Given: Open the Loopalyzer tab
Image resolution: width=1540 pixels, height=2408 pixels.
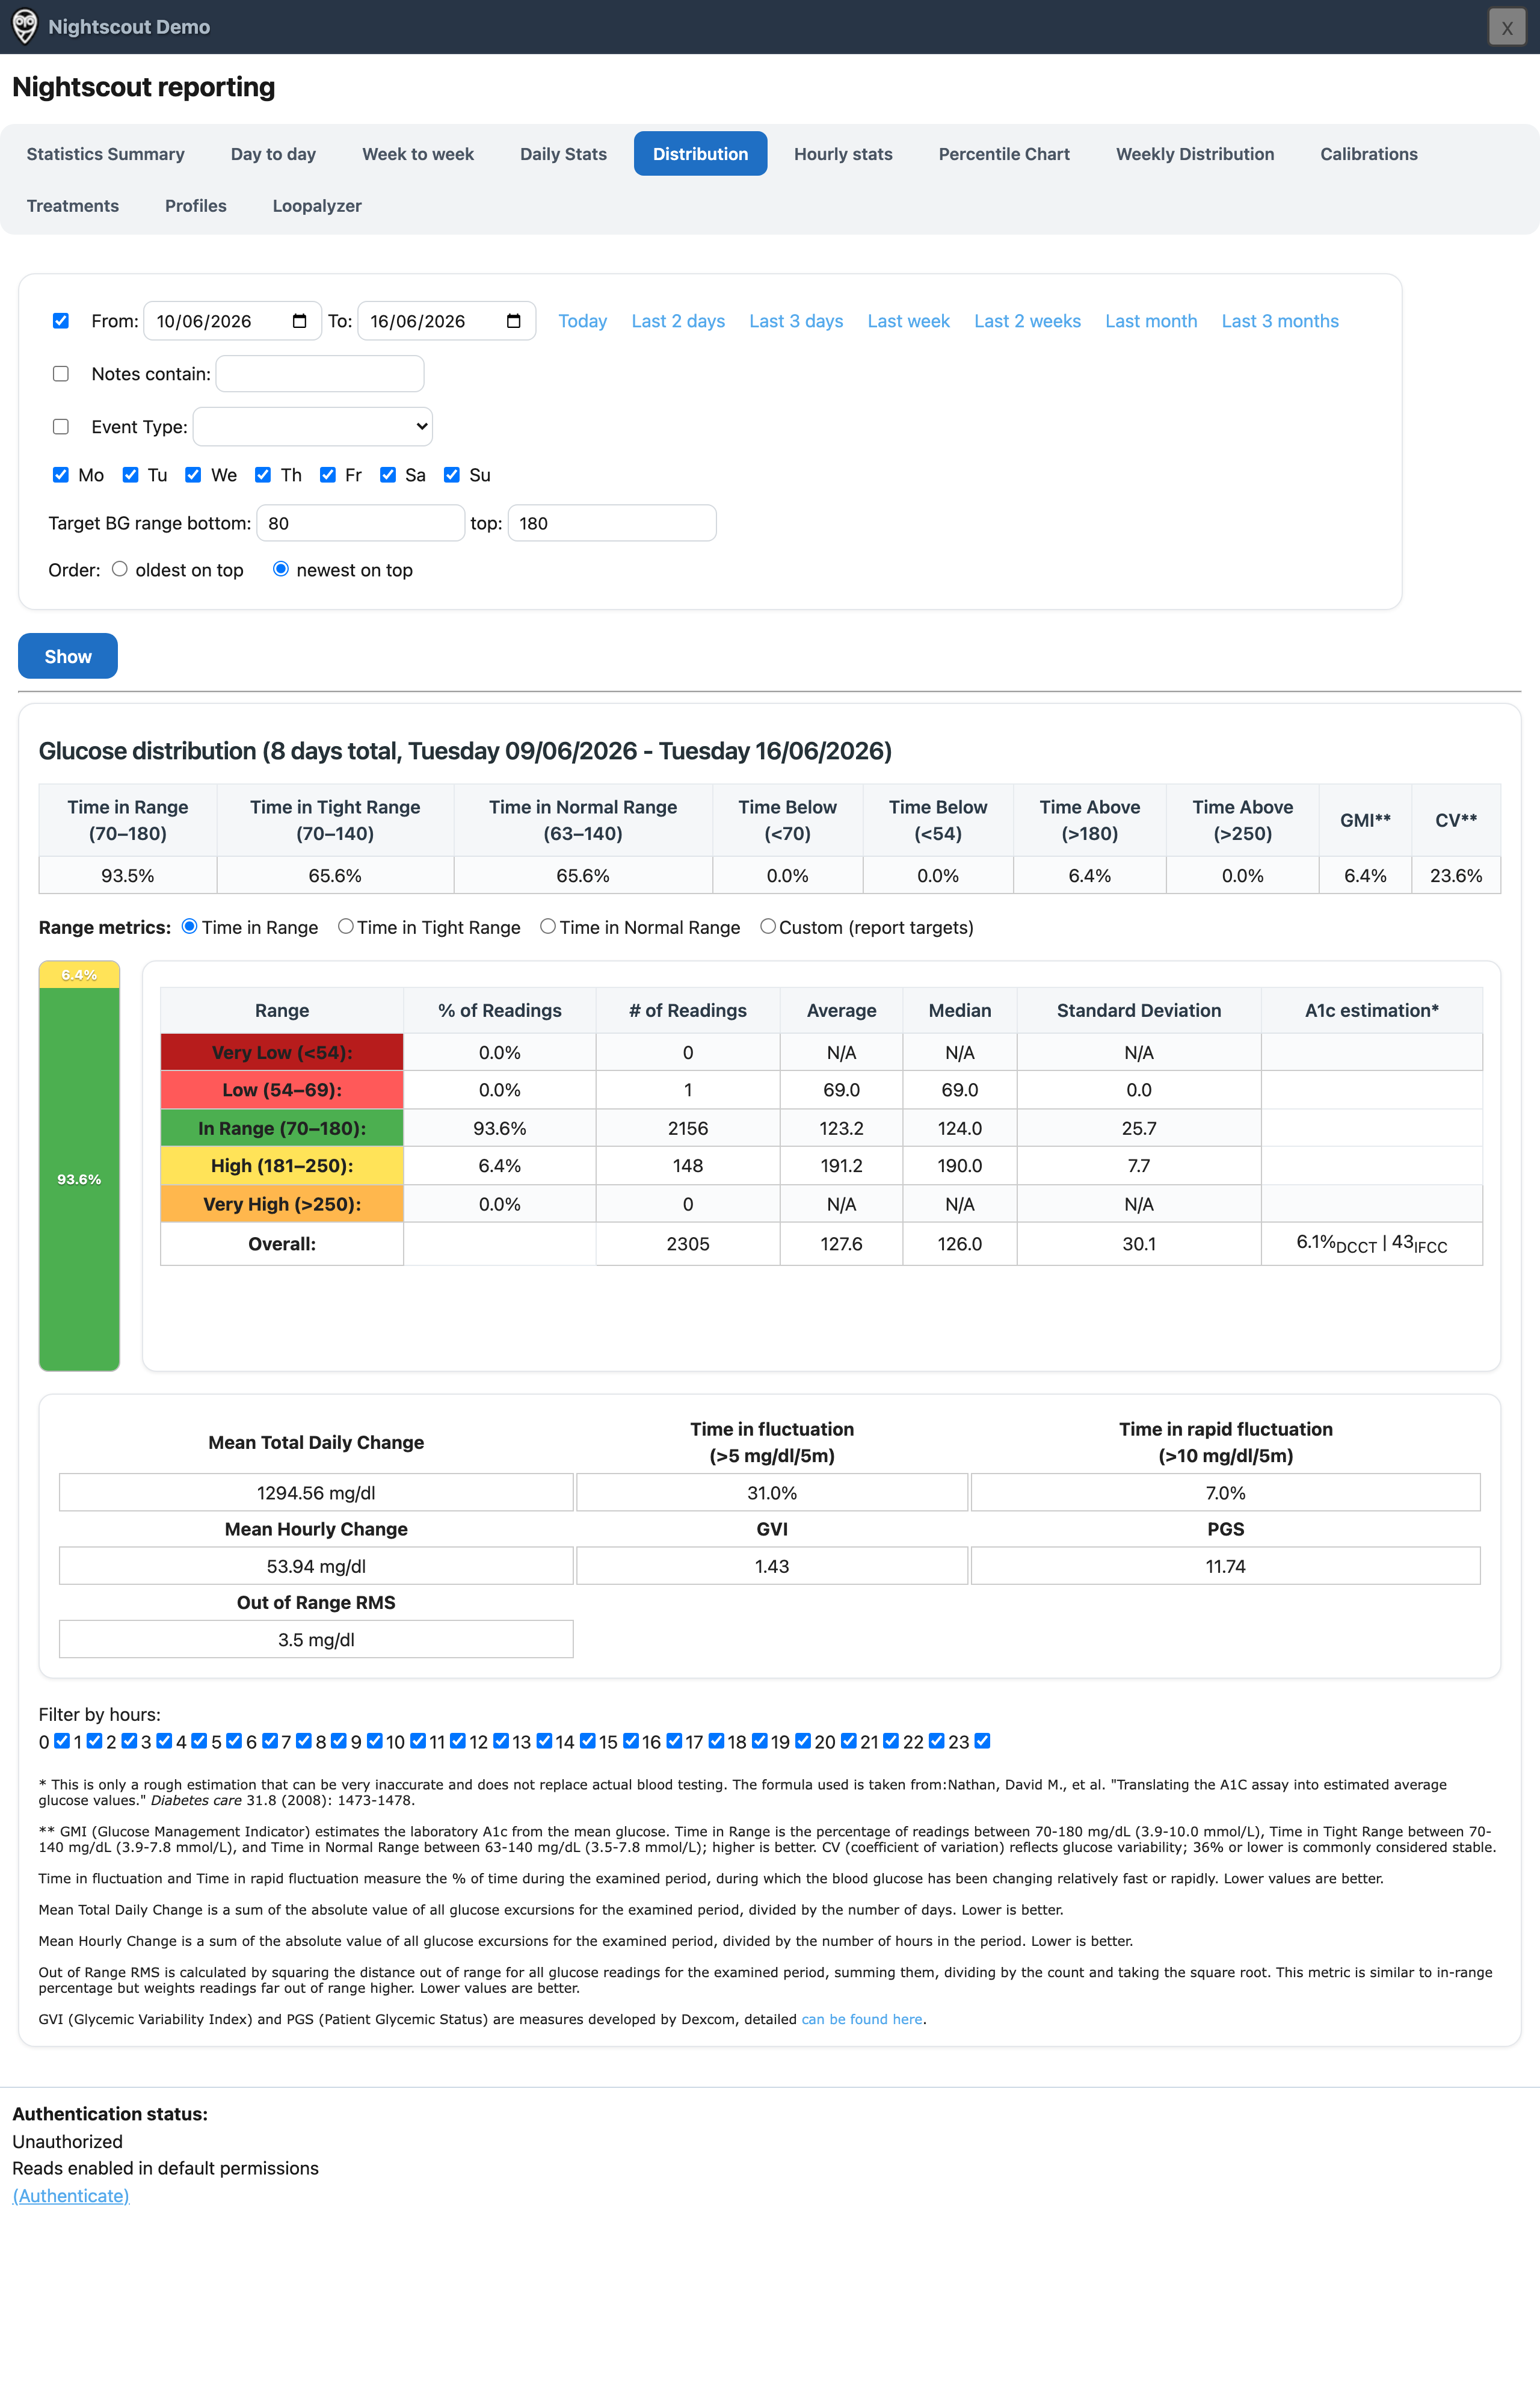Looking at the screenshot, I should coord(317,206).
